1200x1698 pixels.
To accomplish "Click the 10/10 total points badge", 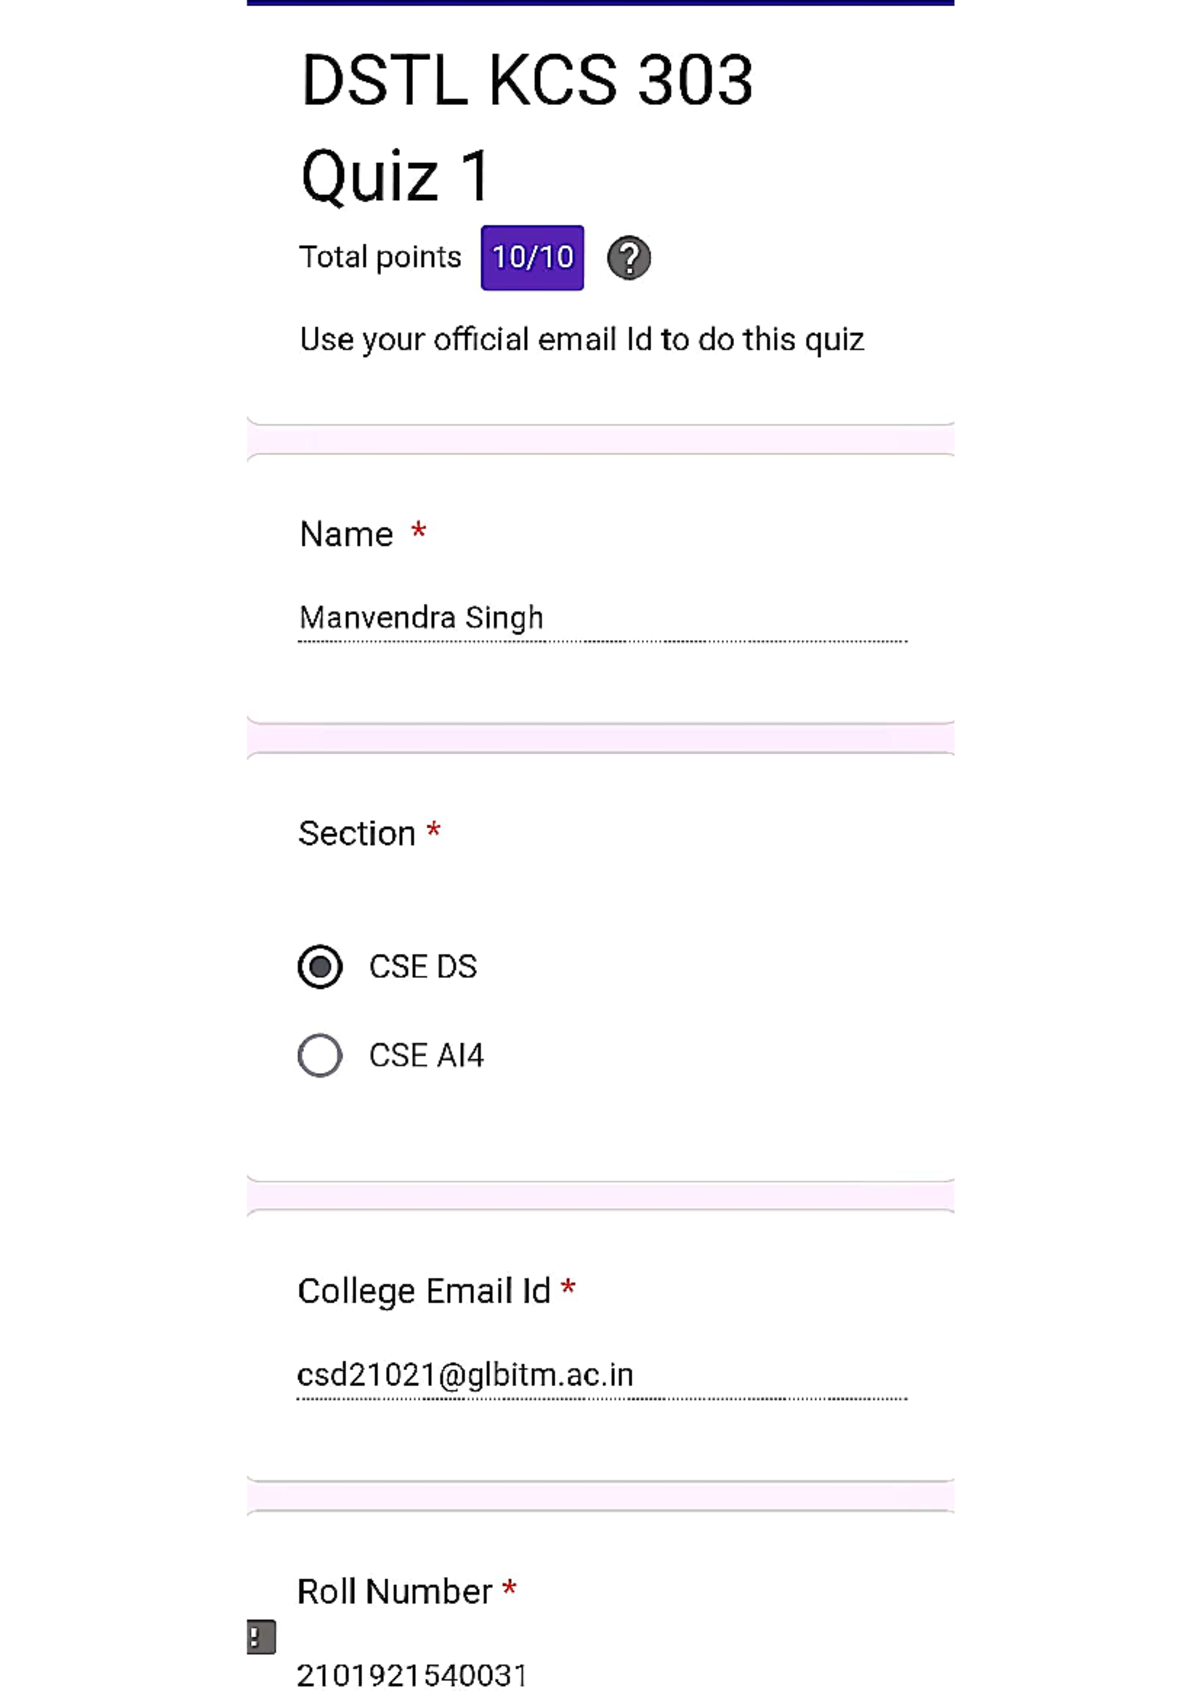I will coord(532,258).
